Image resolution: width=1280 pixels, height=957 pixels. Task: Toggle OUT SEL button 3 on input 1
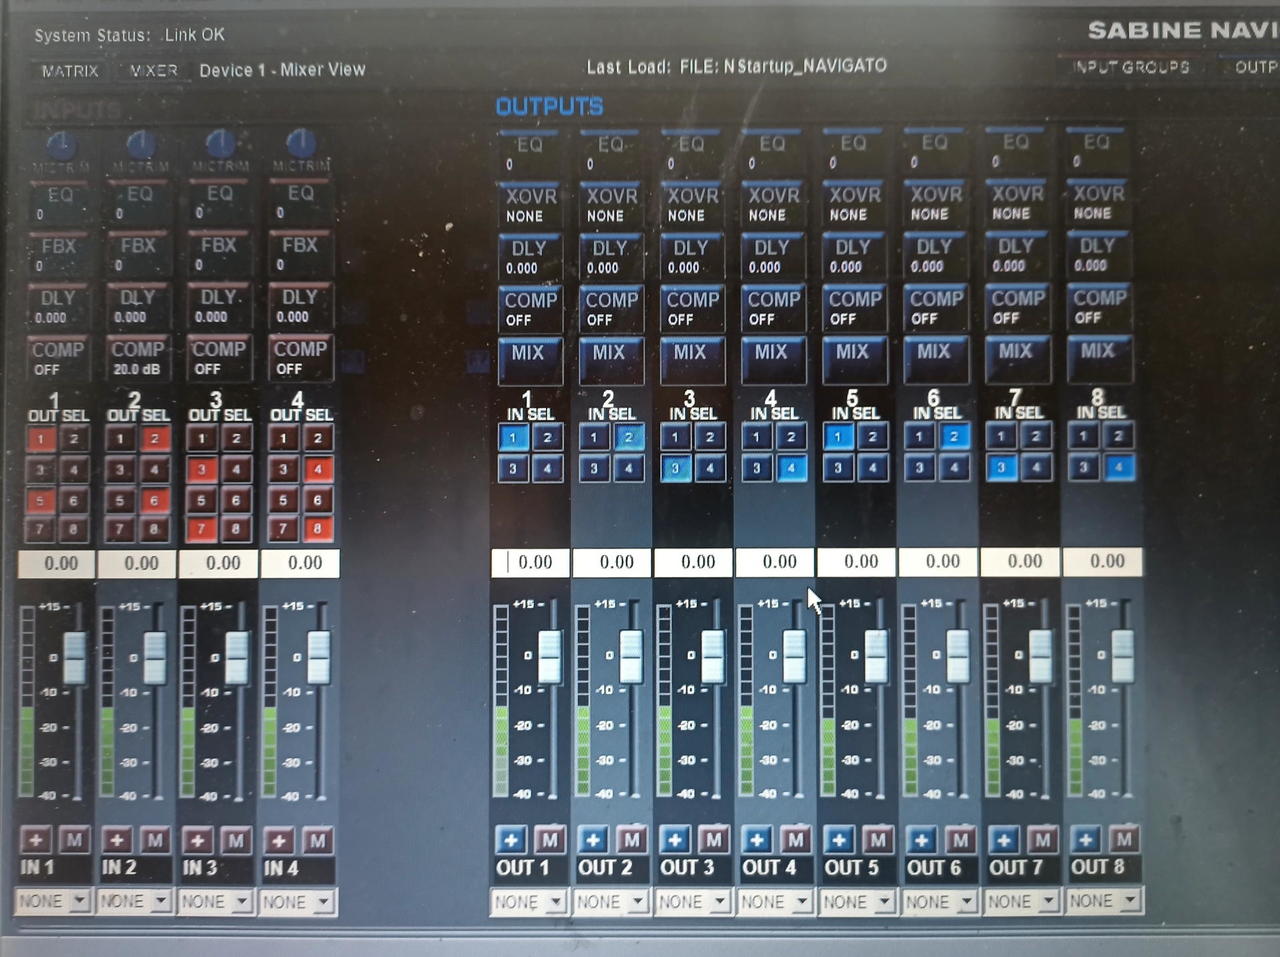coord(41,470)
